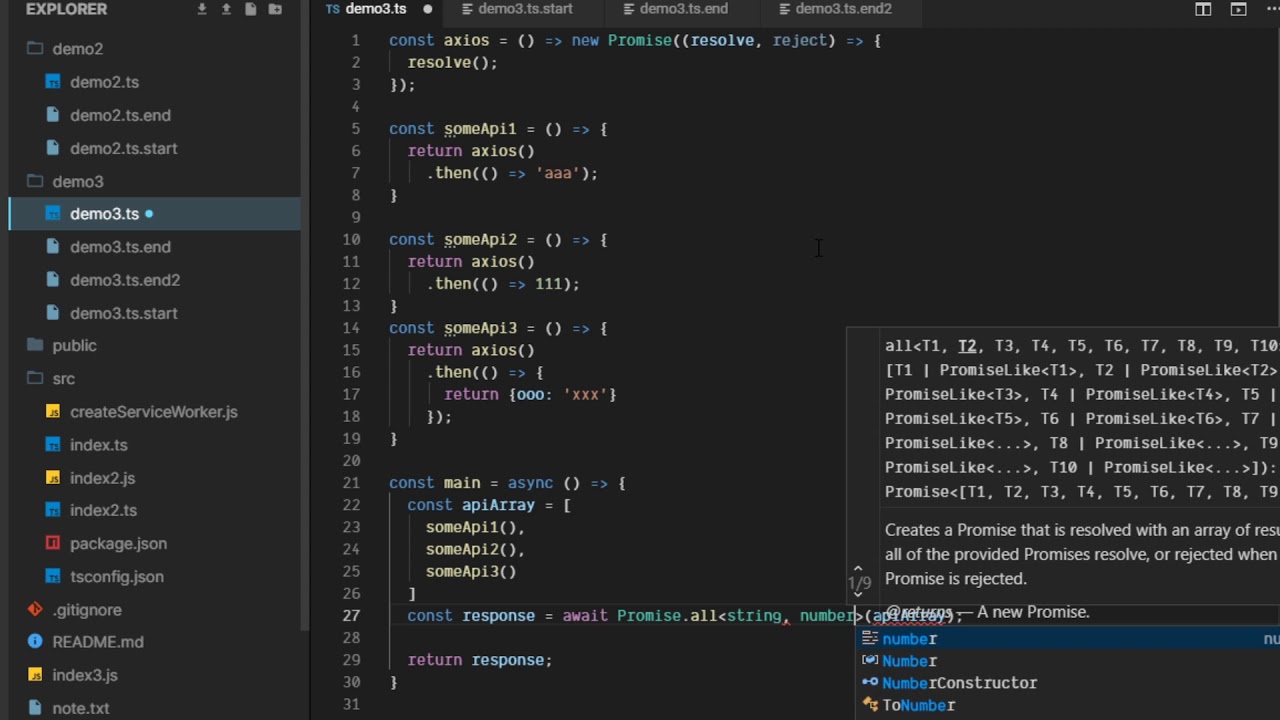Click the preview pane icon at top right
Screen dimensions: 1280x720
1238,9
